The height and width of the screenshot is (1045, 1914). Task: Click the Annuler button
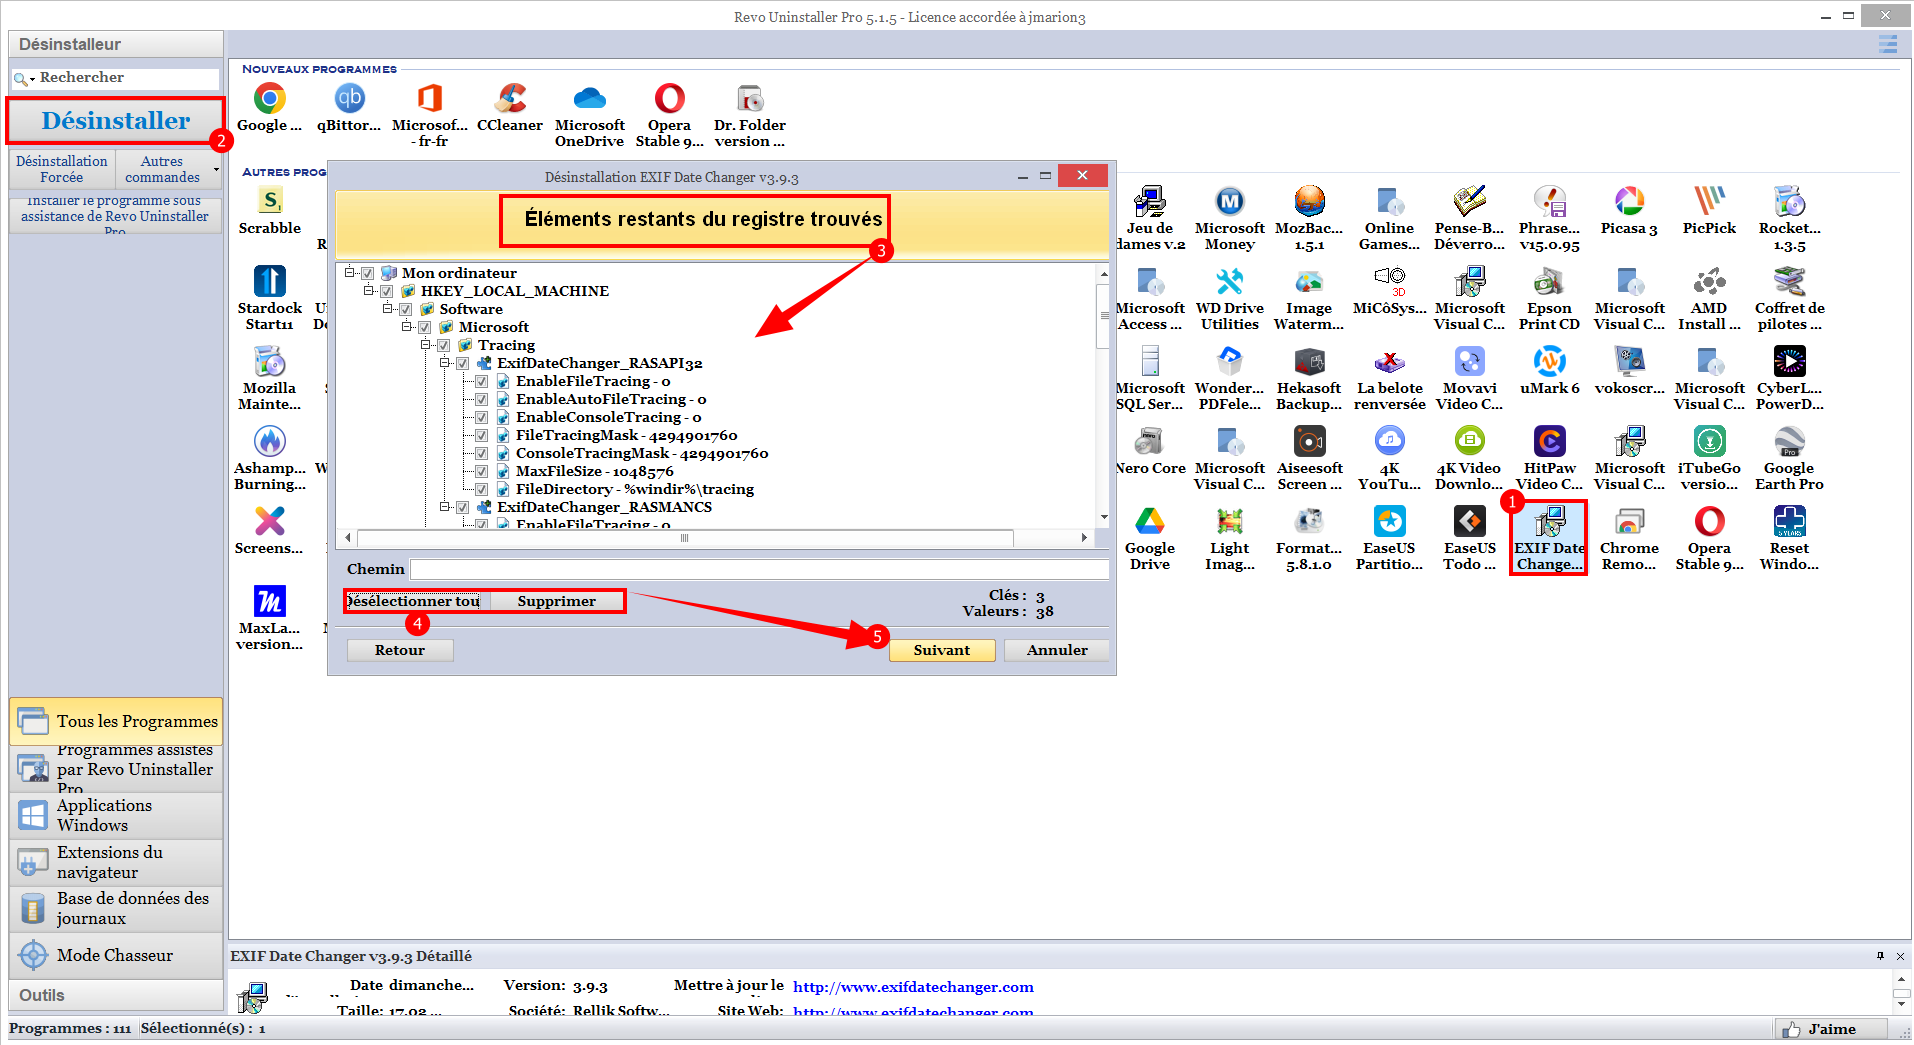tap(1057, 650)
